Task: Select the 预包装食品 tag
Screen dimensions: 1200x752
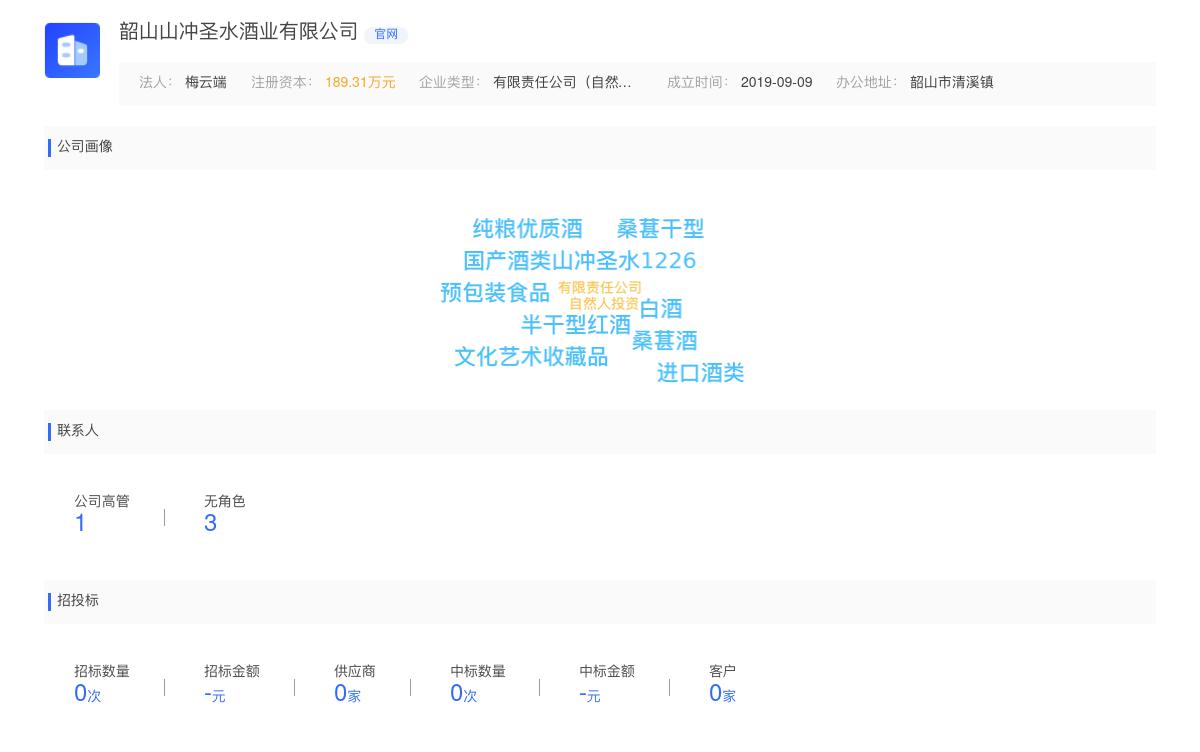Action: (x=495, y=293)
